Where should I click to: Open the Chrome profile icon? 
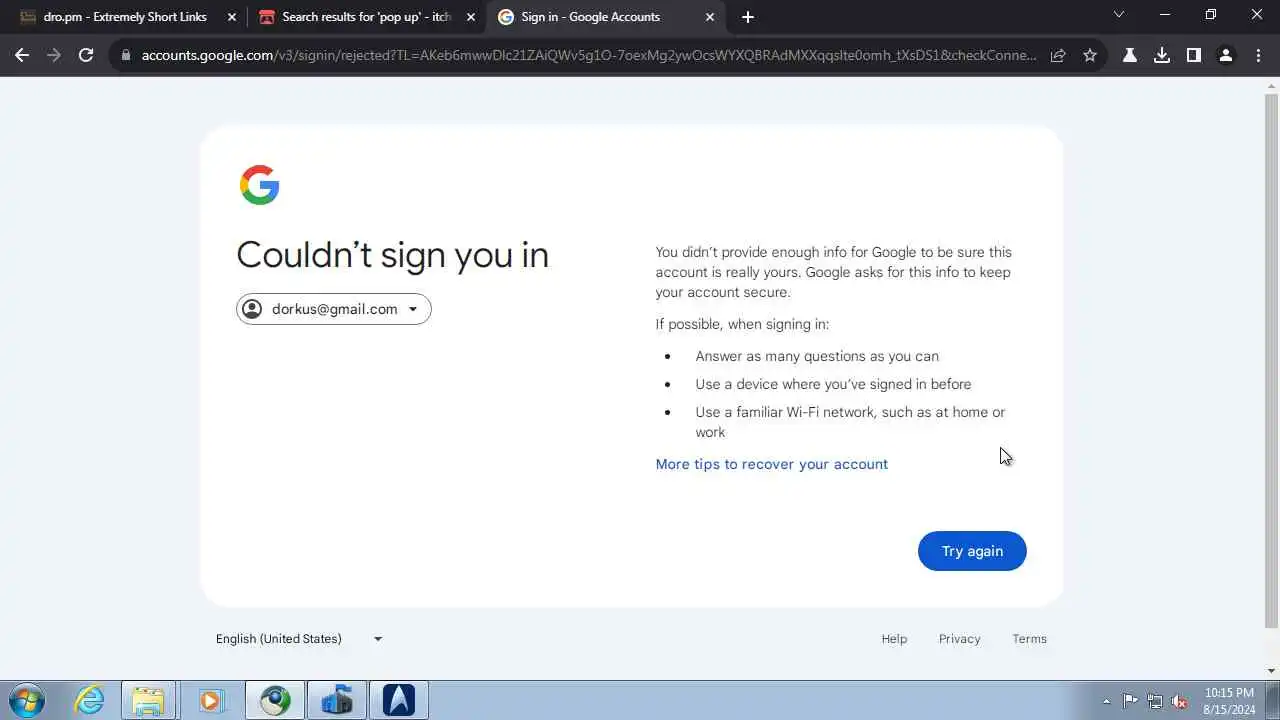tap(1226, 55)
